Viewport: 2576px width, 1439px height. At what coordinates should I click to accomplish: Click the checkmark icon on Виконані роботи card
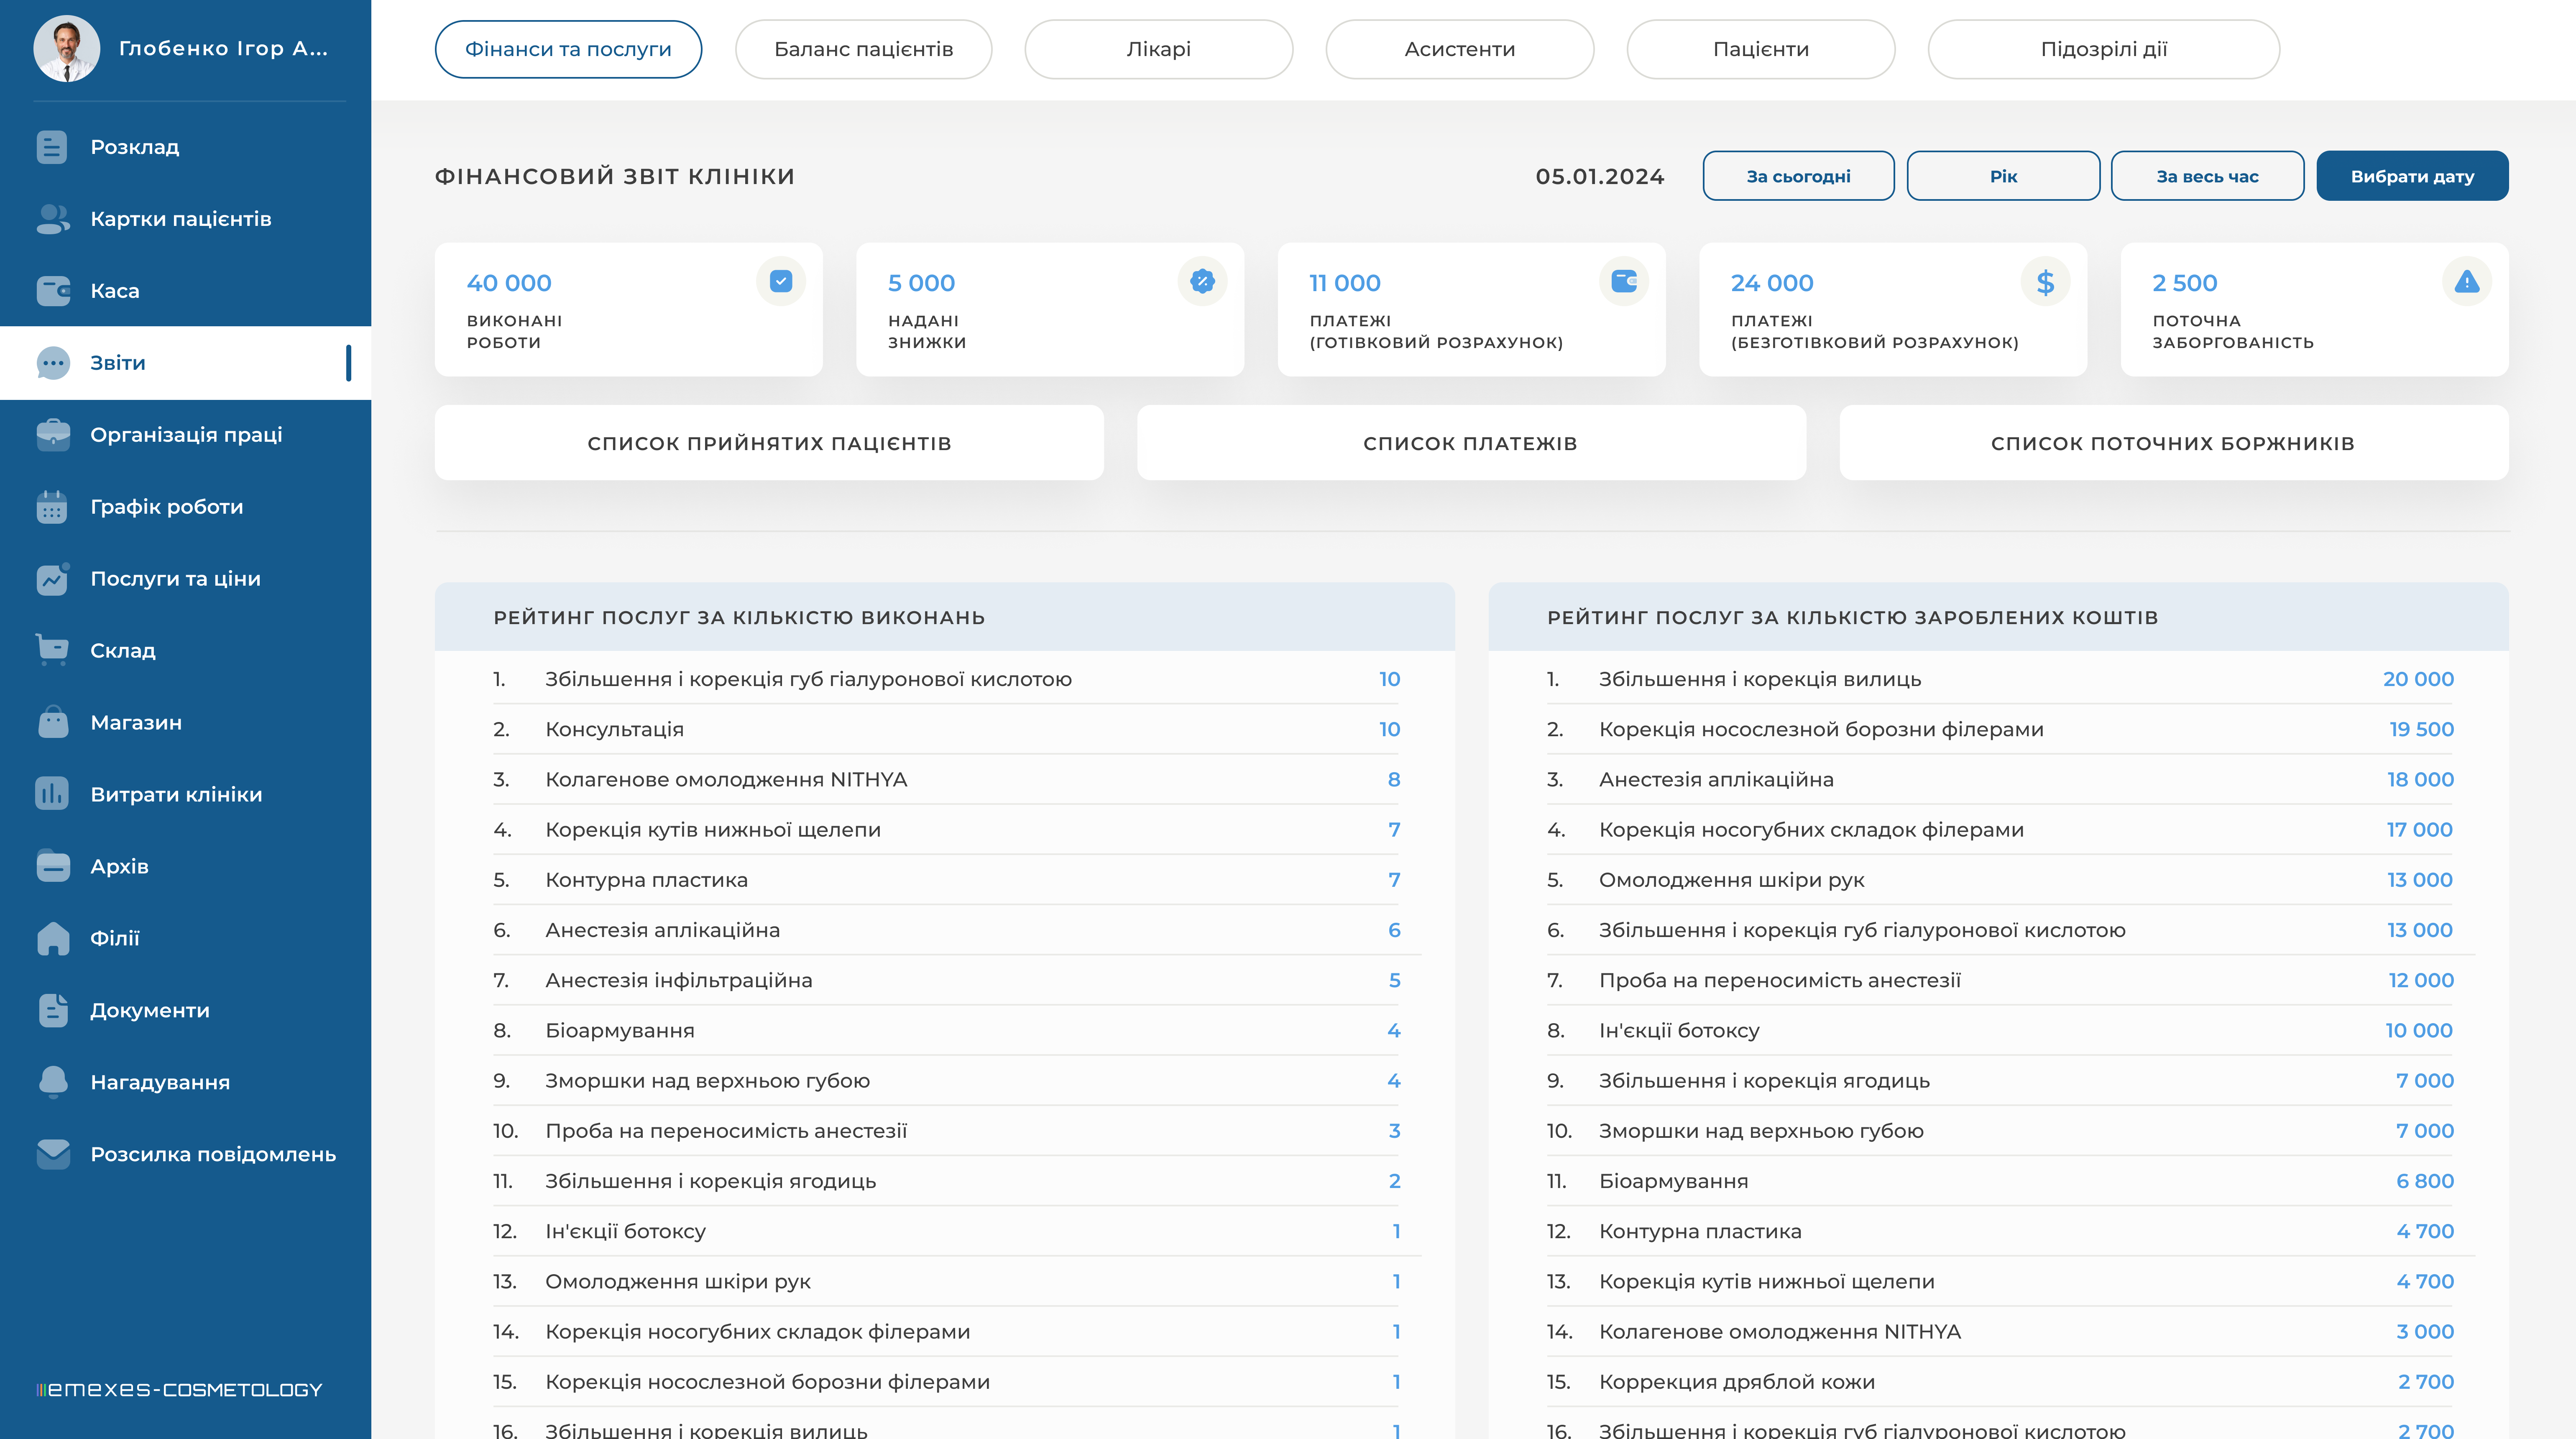point(781,281)
